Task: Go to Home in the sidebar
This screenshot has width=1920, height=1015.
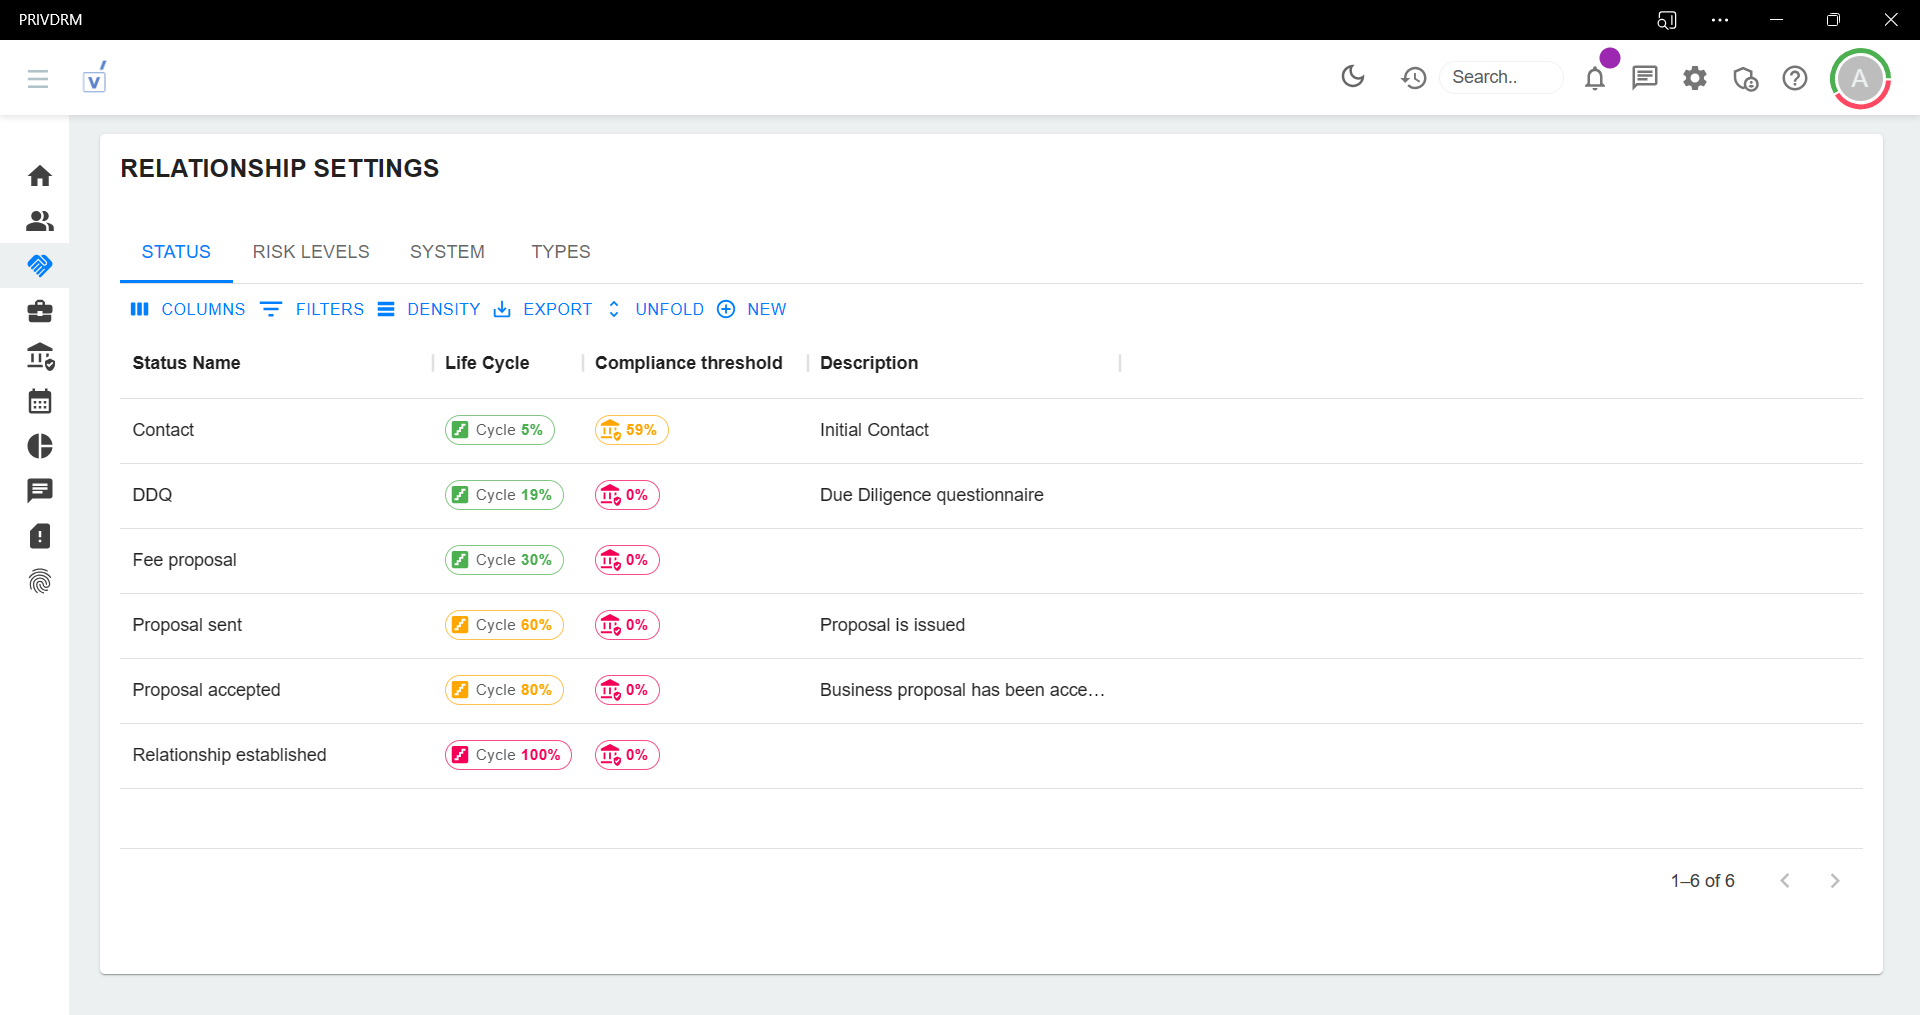Action: pos(40,176)
